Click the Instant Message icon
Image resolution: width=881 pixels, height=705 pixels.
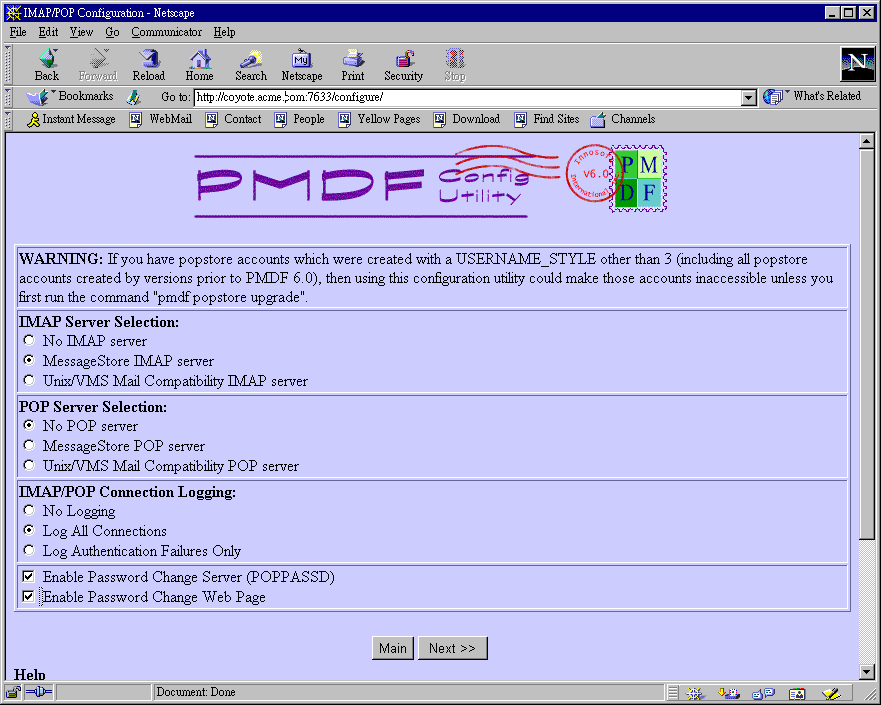point(34,119)
